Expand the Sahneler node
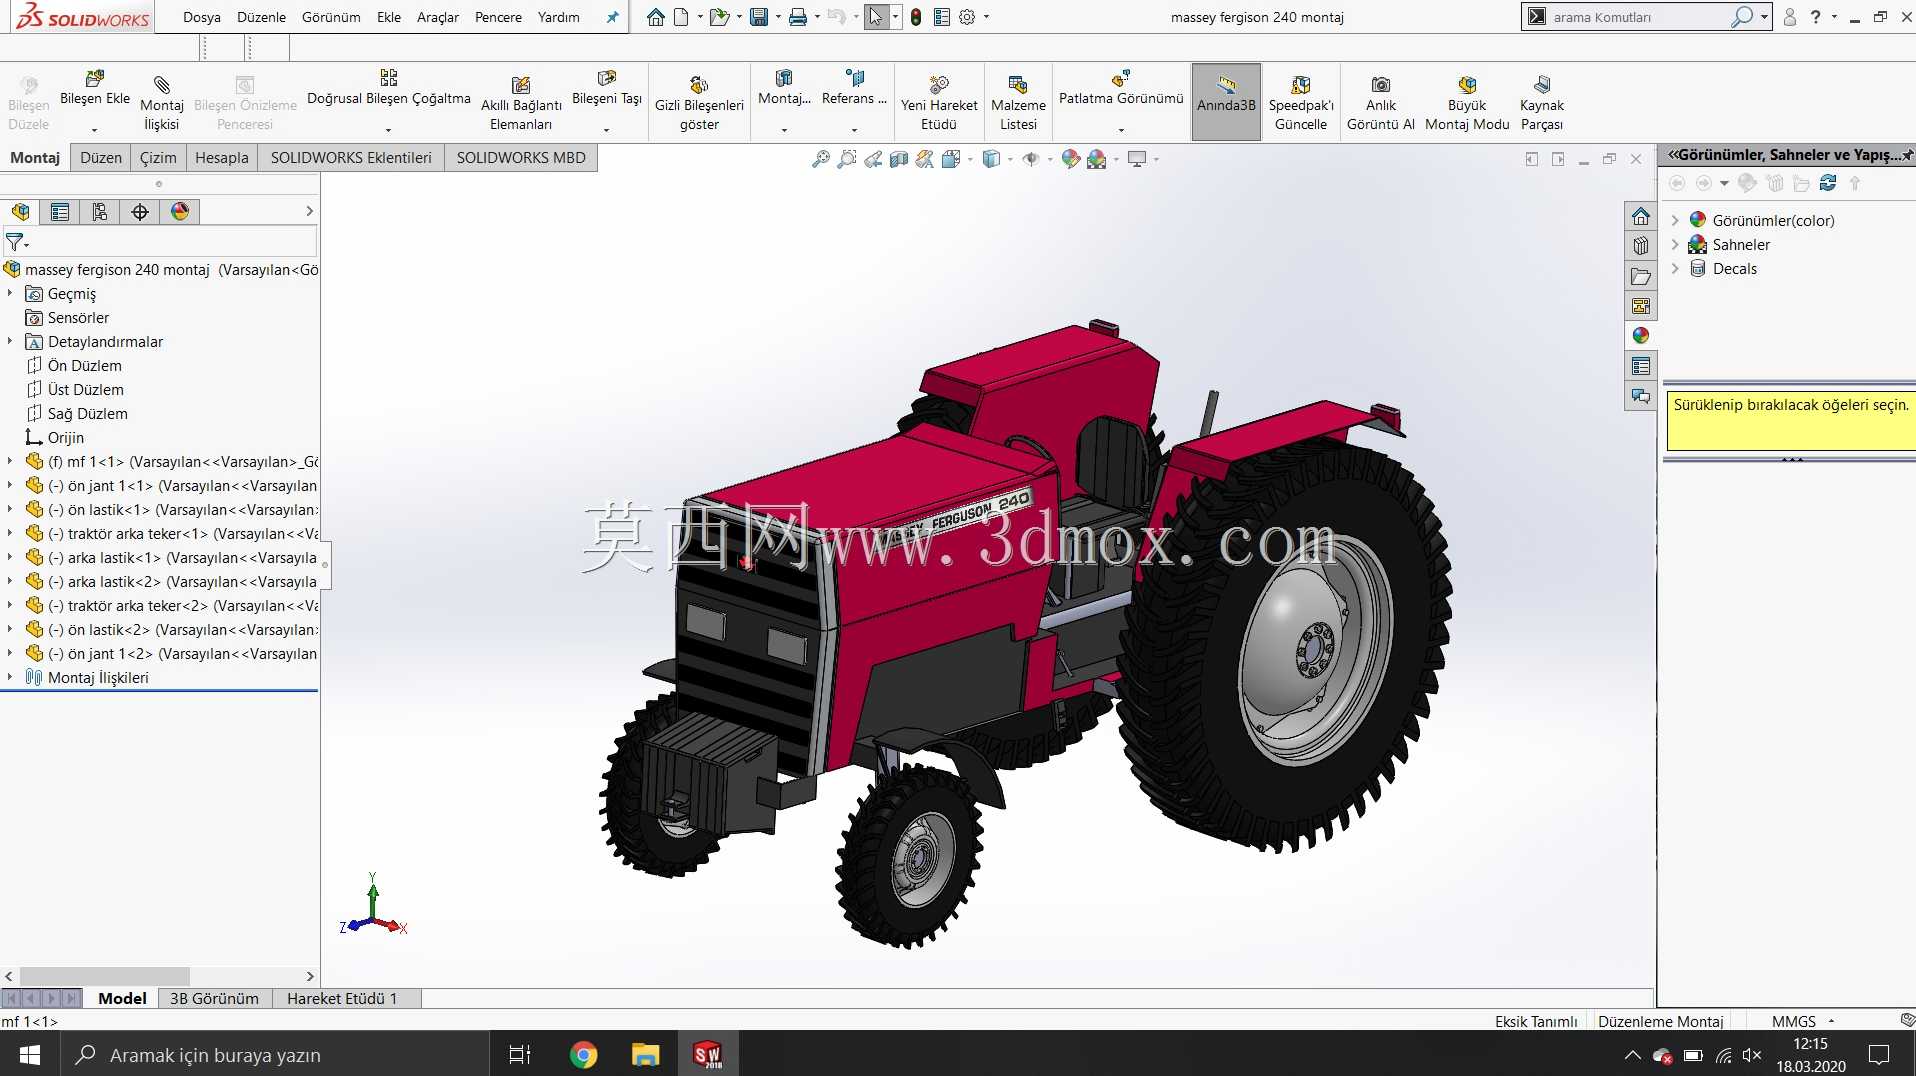 pyautogui.click(x=1675, y=244)
